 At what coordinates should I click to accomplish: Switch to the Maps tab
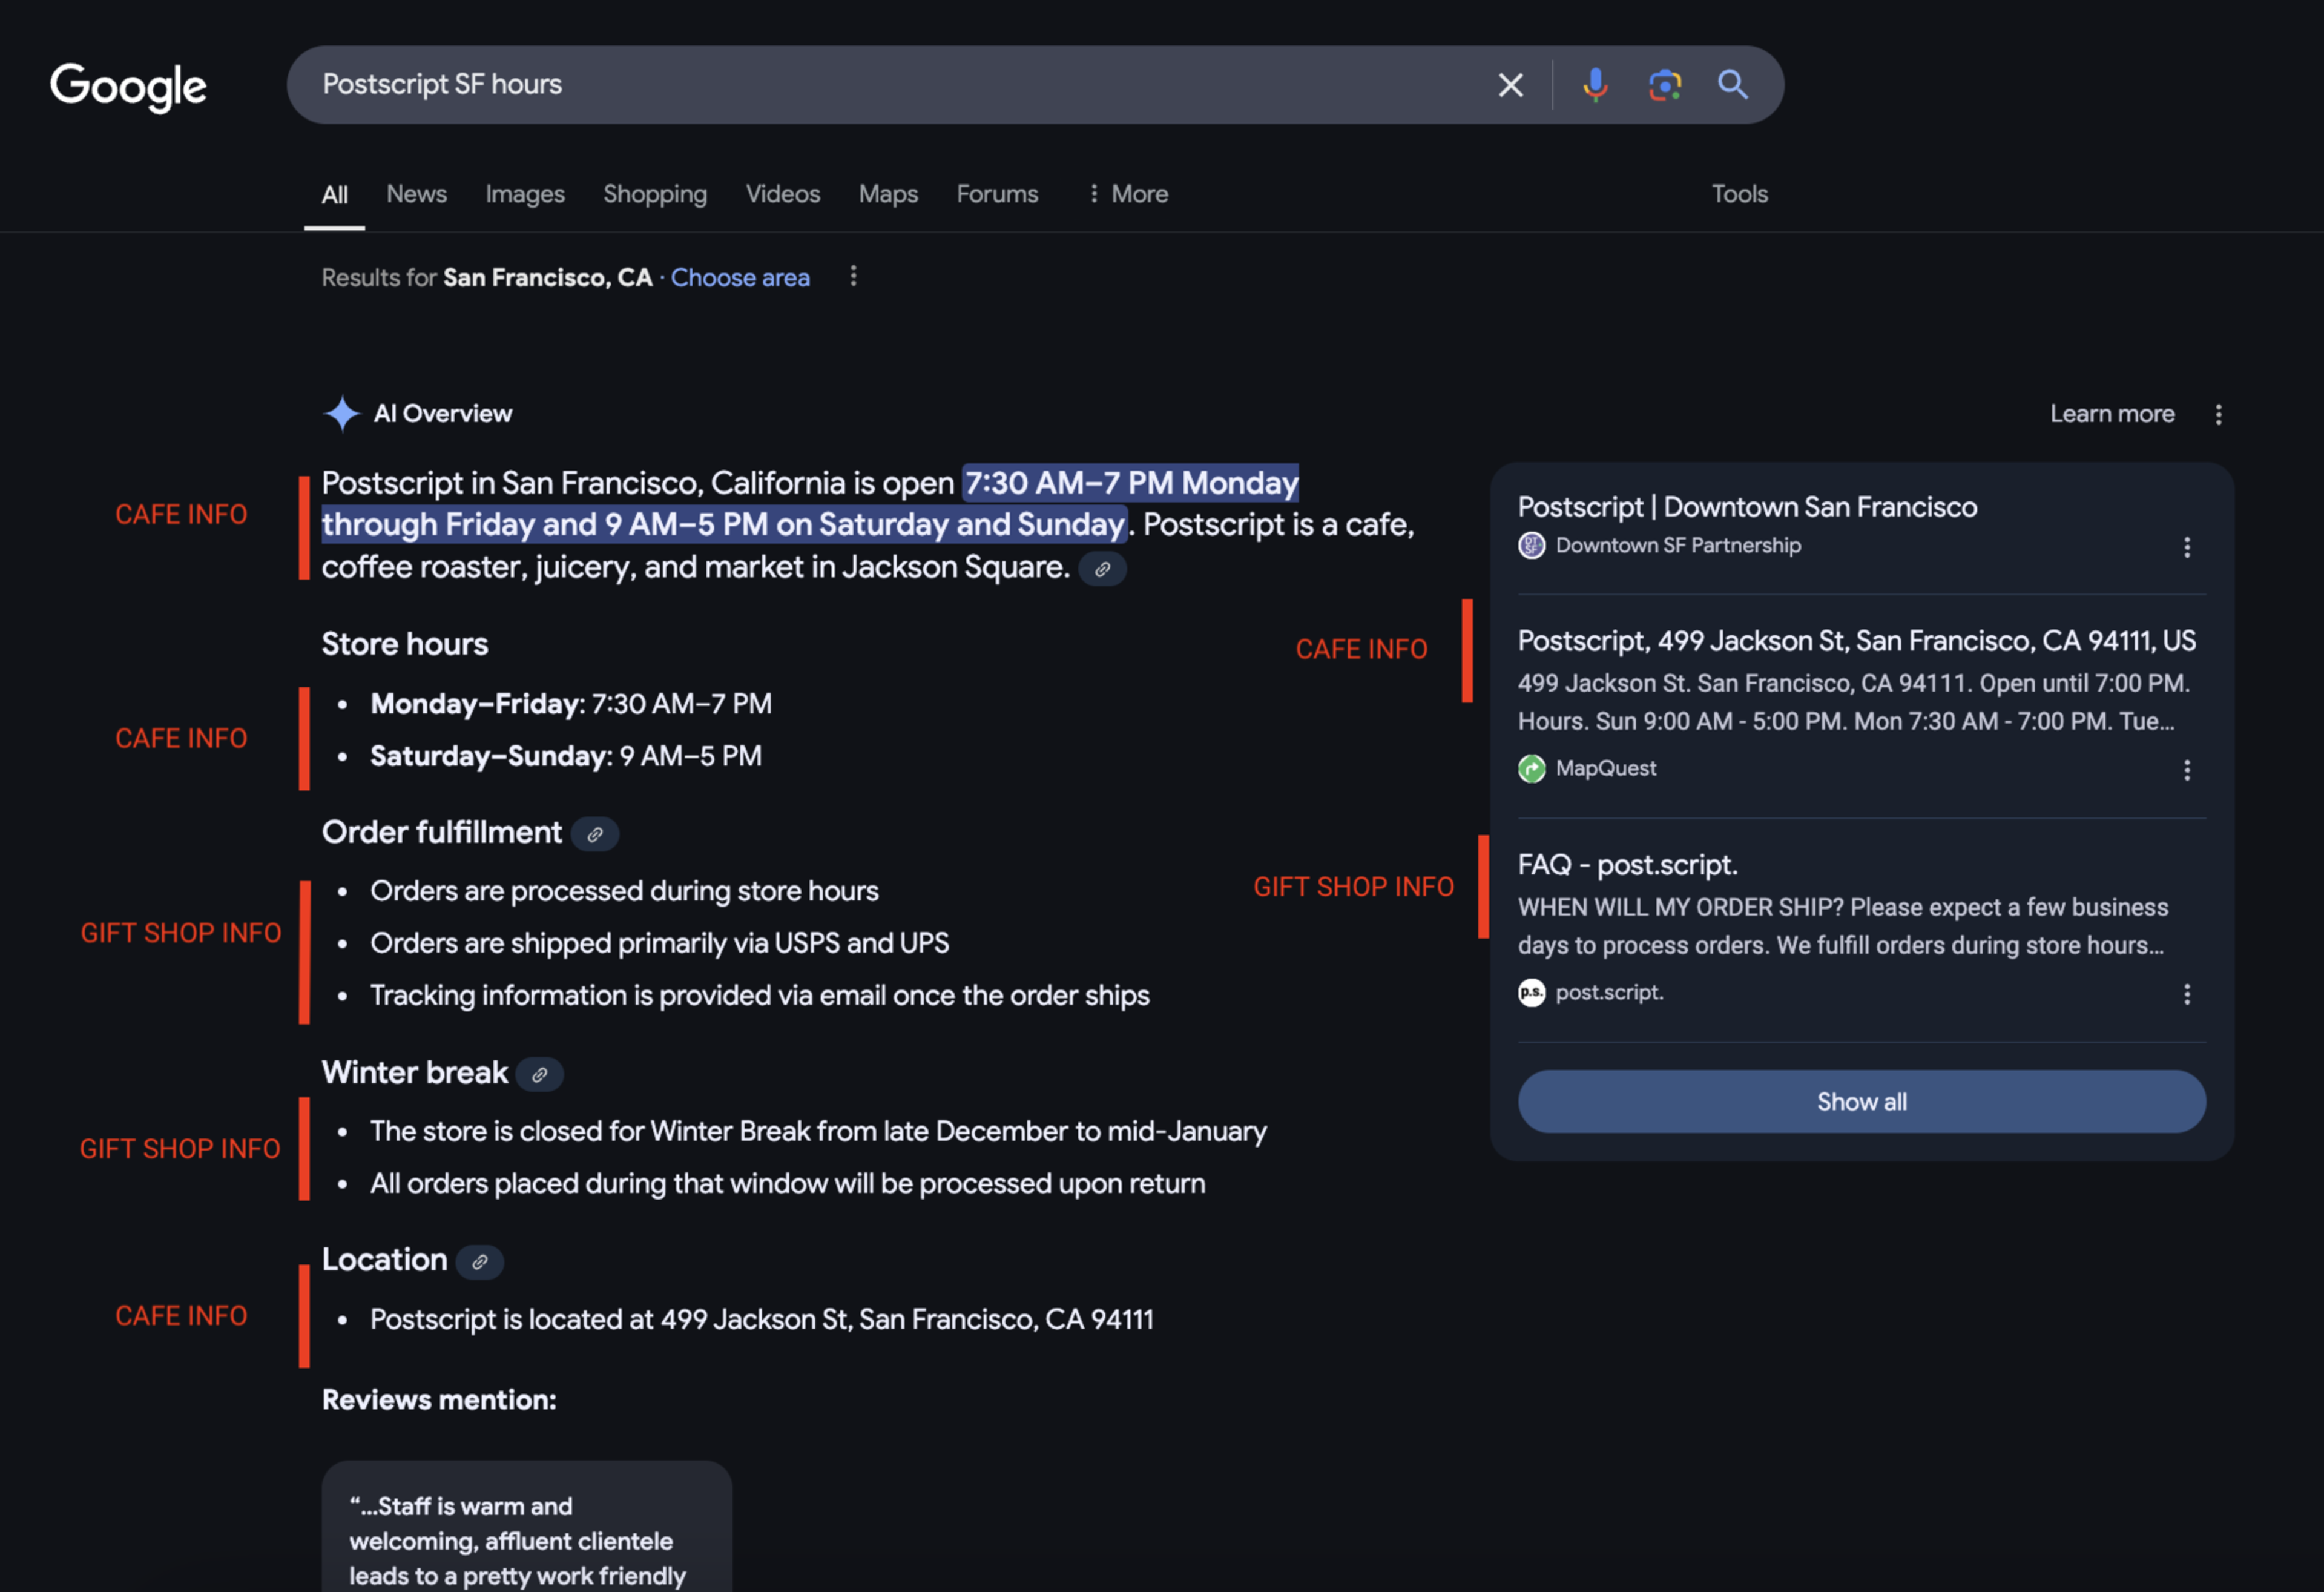(x=888, y=194)
